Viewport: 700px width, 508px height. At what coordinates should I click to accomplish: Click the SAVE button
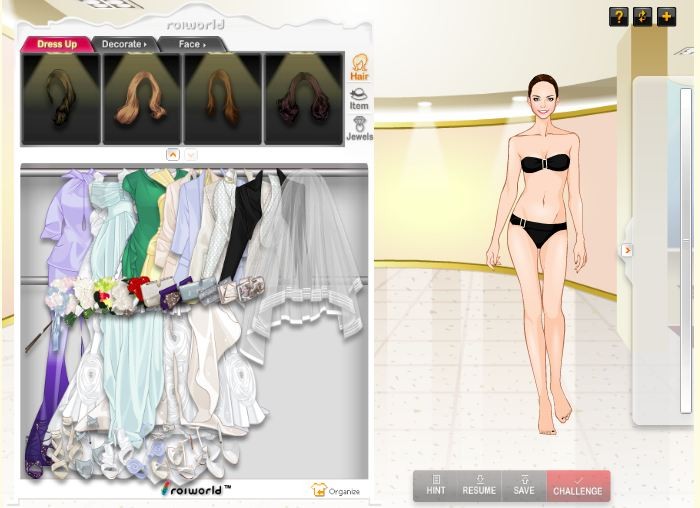[524, 486]
